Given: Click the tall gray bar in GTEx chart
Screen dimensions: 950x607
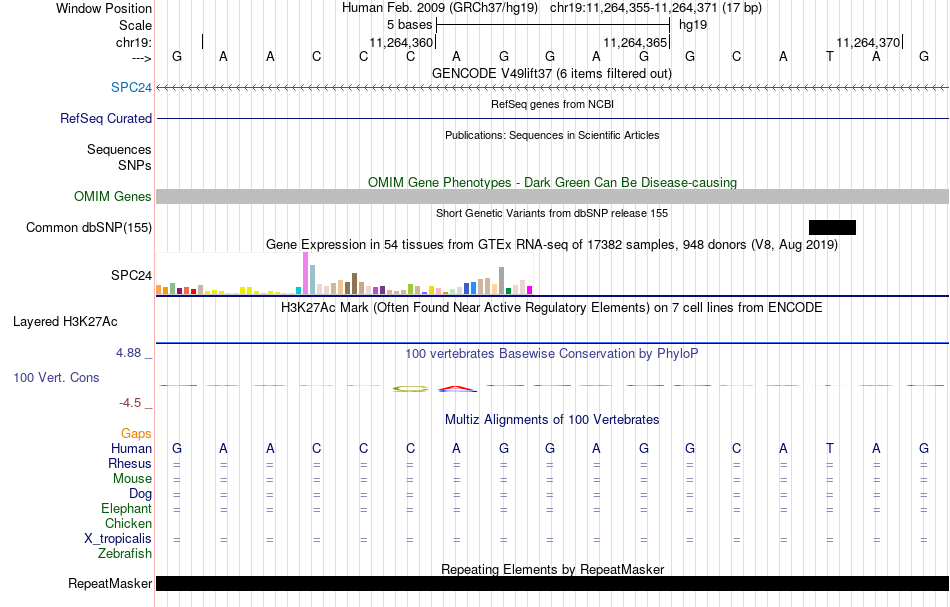Looking at the screenshot, I should pyautogui.click(x=501, y=280).
